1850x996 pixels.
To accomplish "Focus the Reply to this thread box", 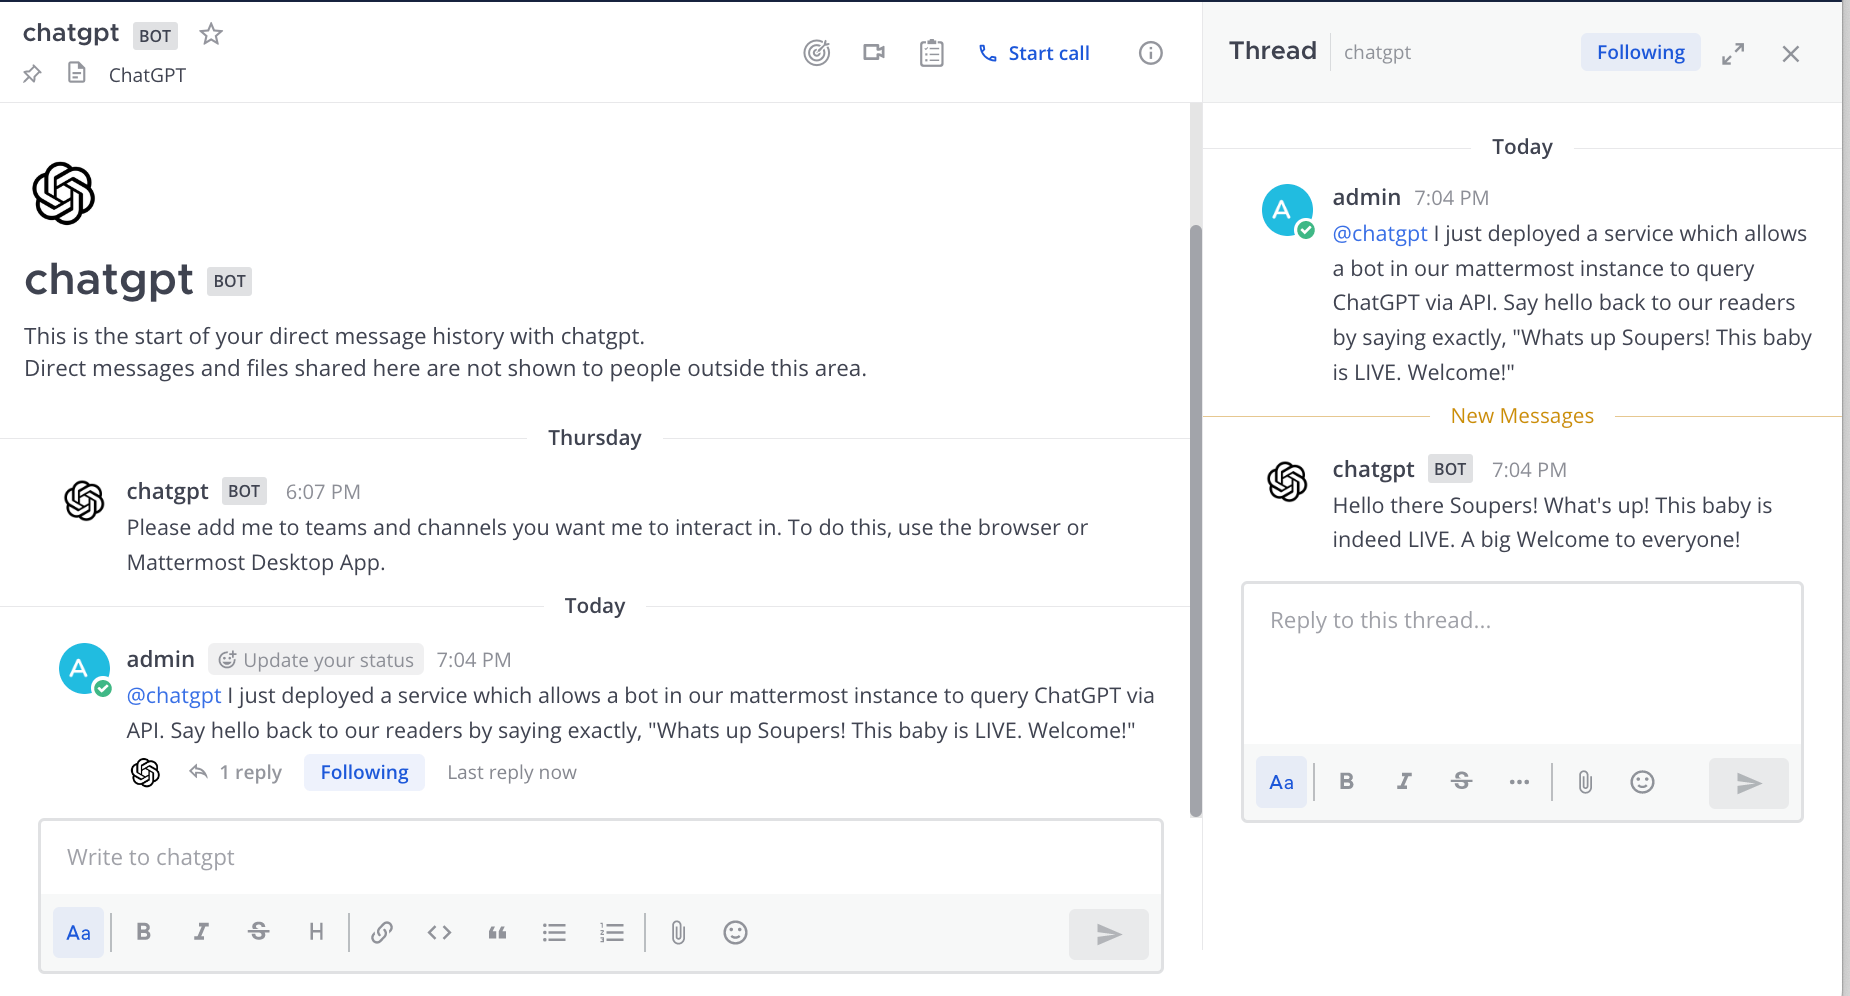I will pyautogui.click(x=1522, y=663).
